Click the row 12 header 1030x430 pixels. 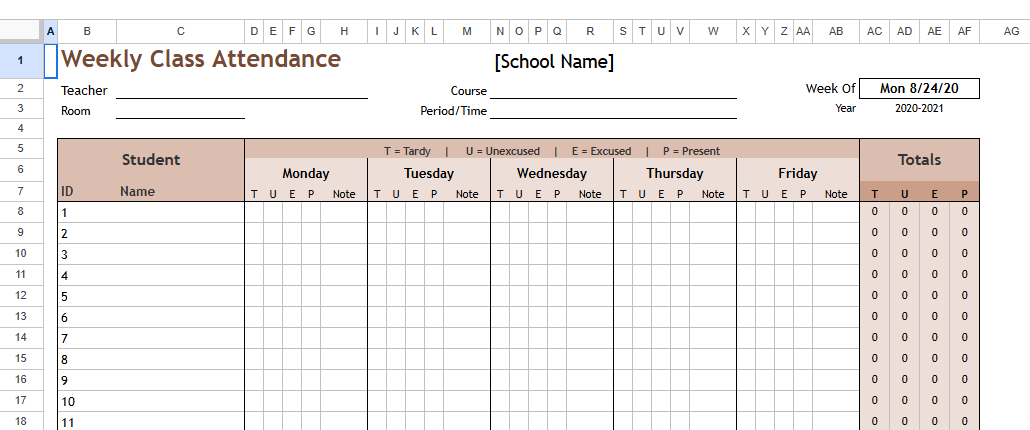(x=21, y=296)
